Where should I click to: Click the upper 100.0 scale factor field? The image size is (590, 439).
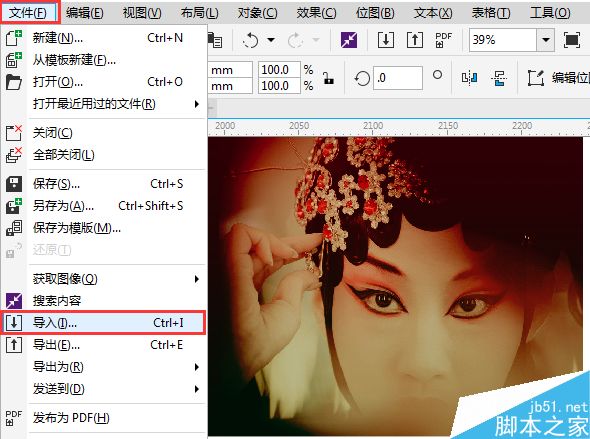[279, 70]
